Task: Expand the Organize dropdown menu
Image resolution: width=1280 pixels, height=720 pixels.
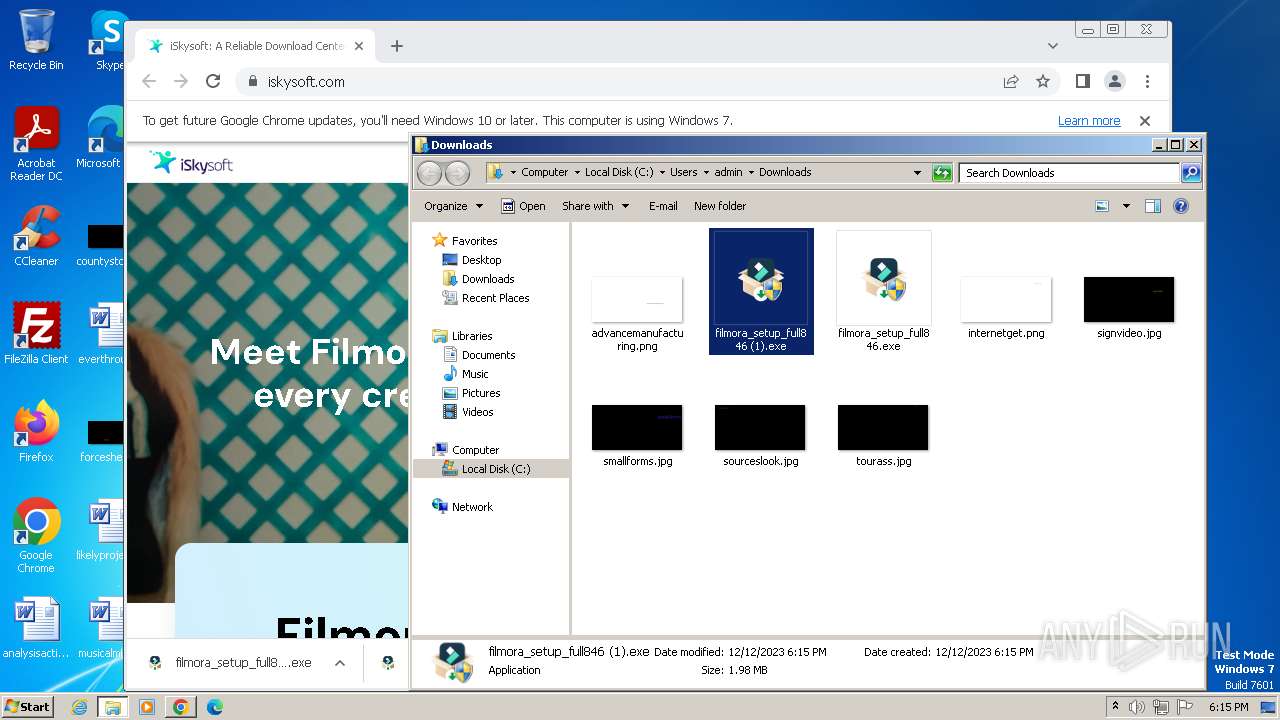Action: pos(453,206)
